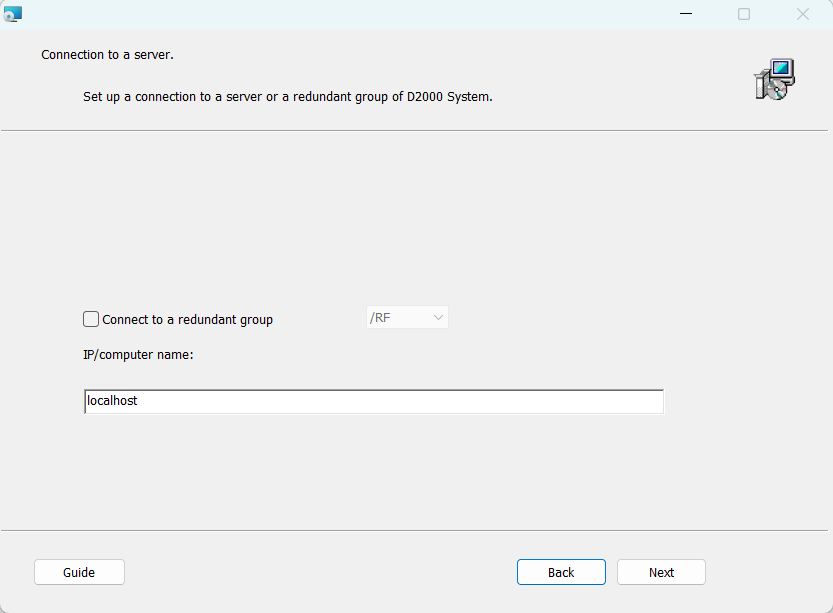
Task: Go Back to the previous setup step
Action: [561, 572]
